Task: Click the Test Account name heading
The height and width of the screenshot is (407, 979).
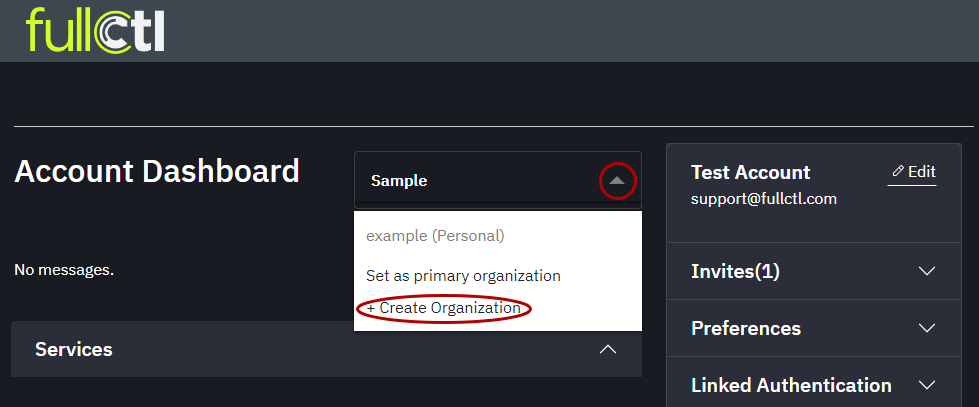Action: click(x=750, y=172)
